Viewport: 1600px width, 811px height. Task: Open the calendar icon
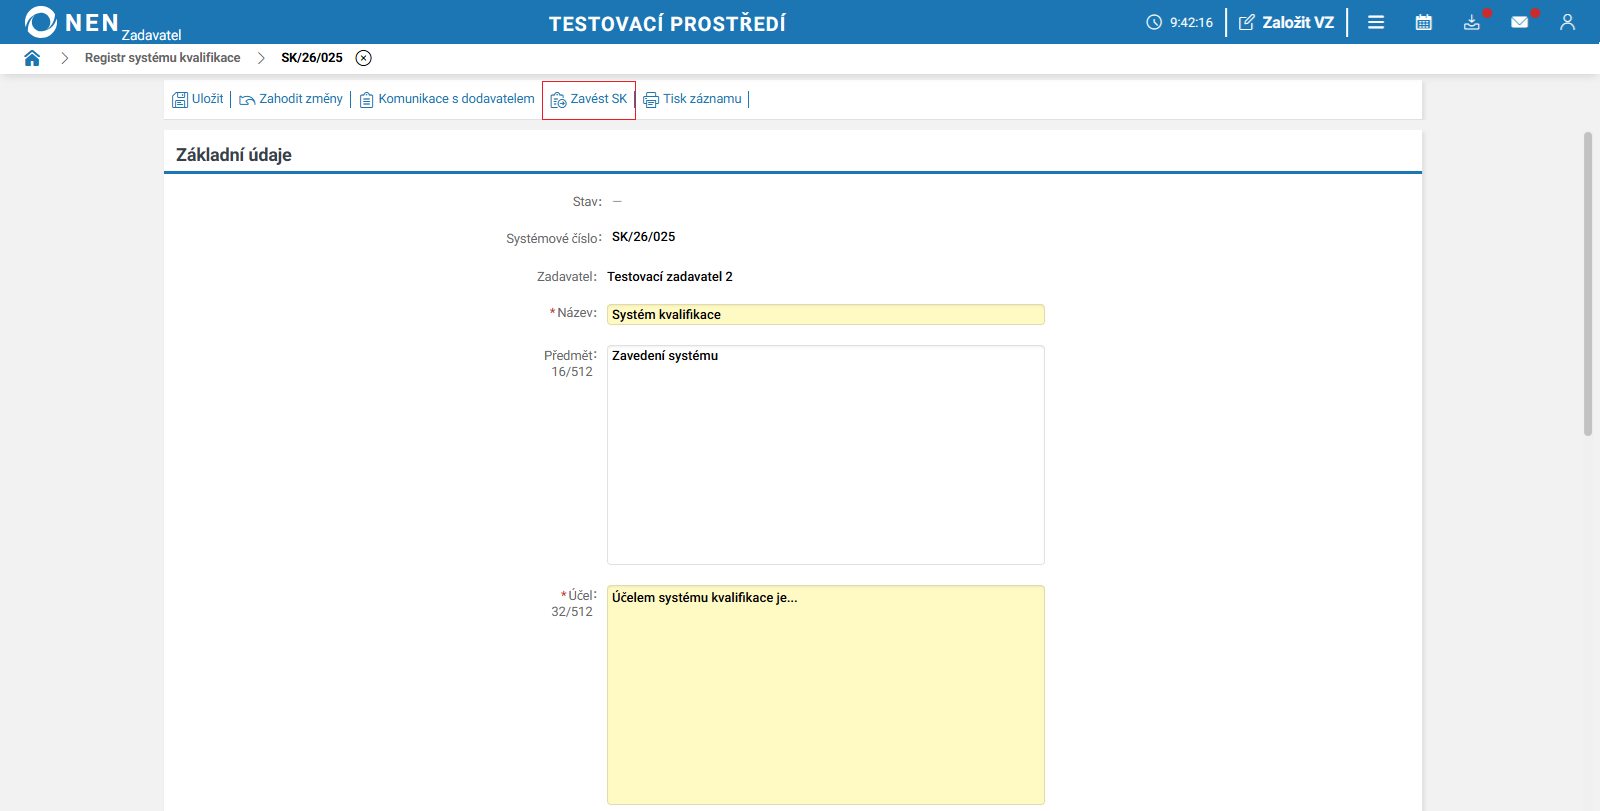pyautogui.click(x=1424, y=22)
